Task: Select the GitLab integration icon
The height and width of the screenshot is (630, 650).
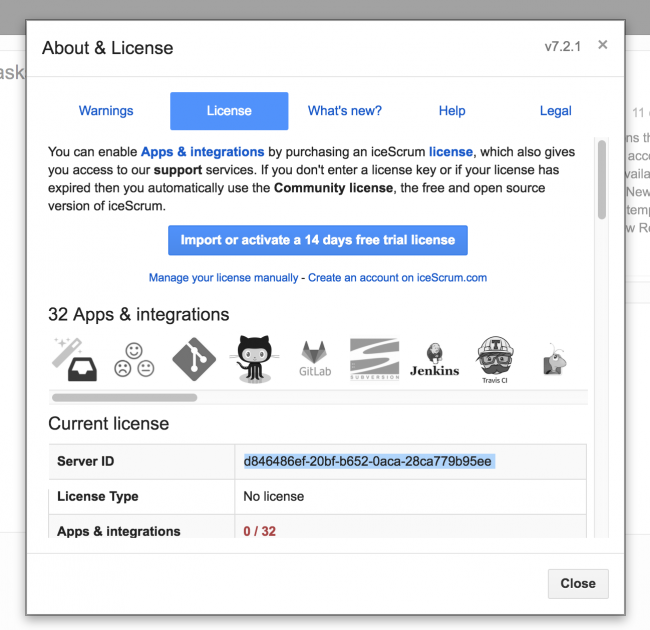Action: 314,358
